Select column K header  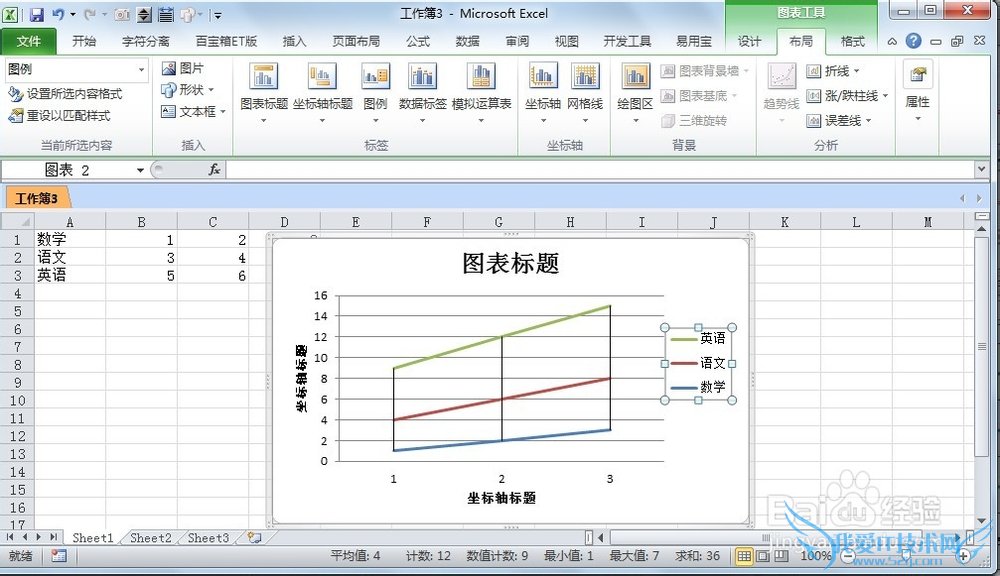[784, 222]
